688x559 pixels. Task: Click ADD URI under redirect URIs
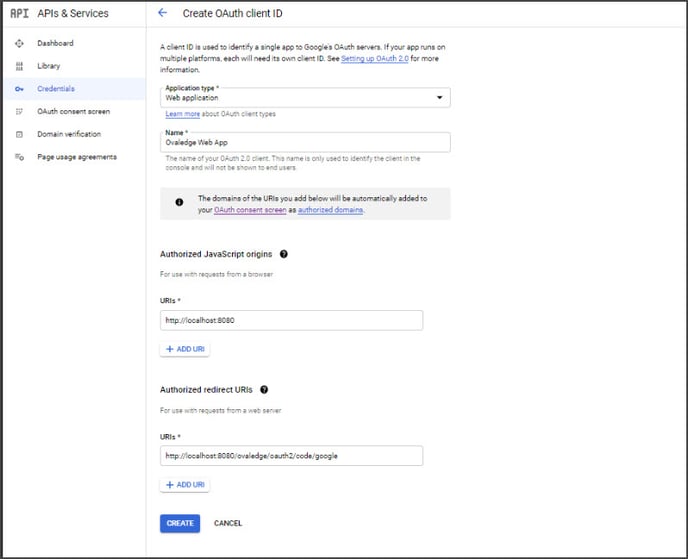[185, 485]
